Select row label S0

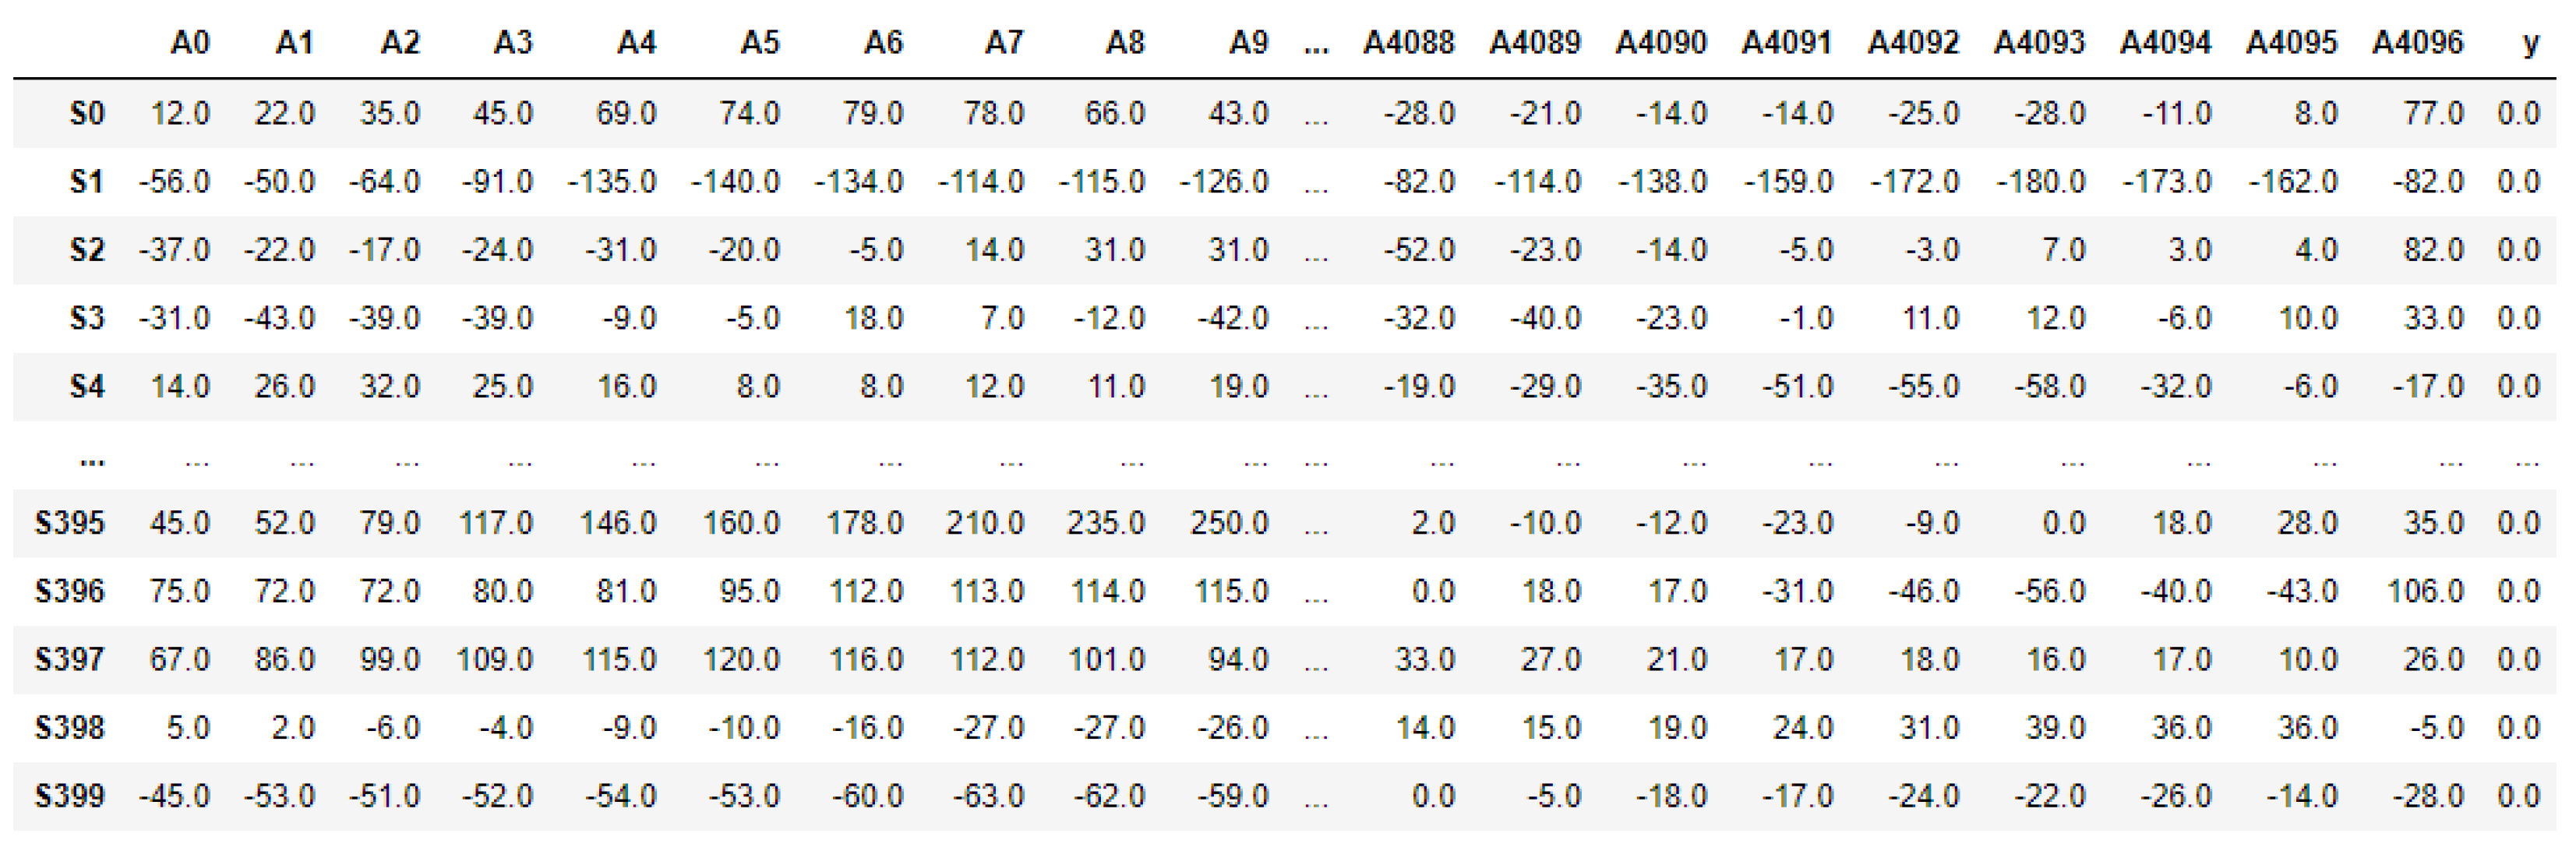pos(87,113)
